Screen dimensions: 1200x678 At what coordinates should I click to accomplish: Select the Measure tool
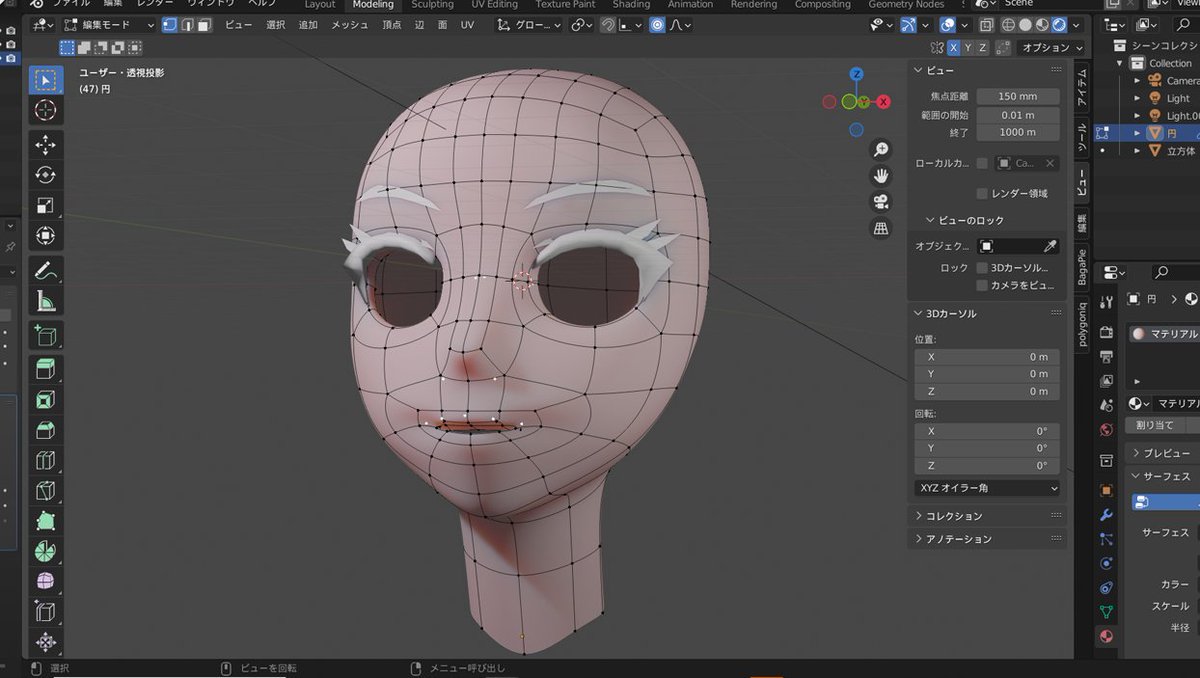click(46, 301)
